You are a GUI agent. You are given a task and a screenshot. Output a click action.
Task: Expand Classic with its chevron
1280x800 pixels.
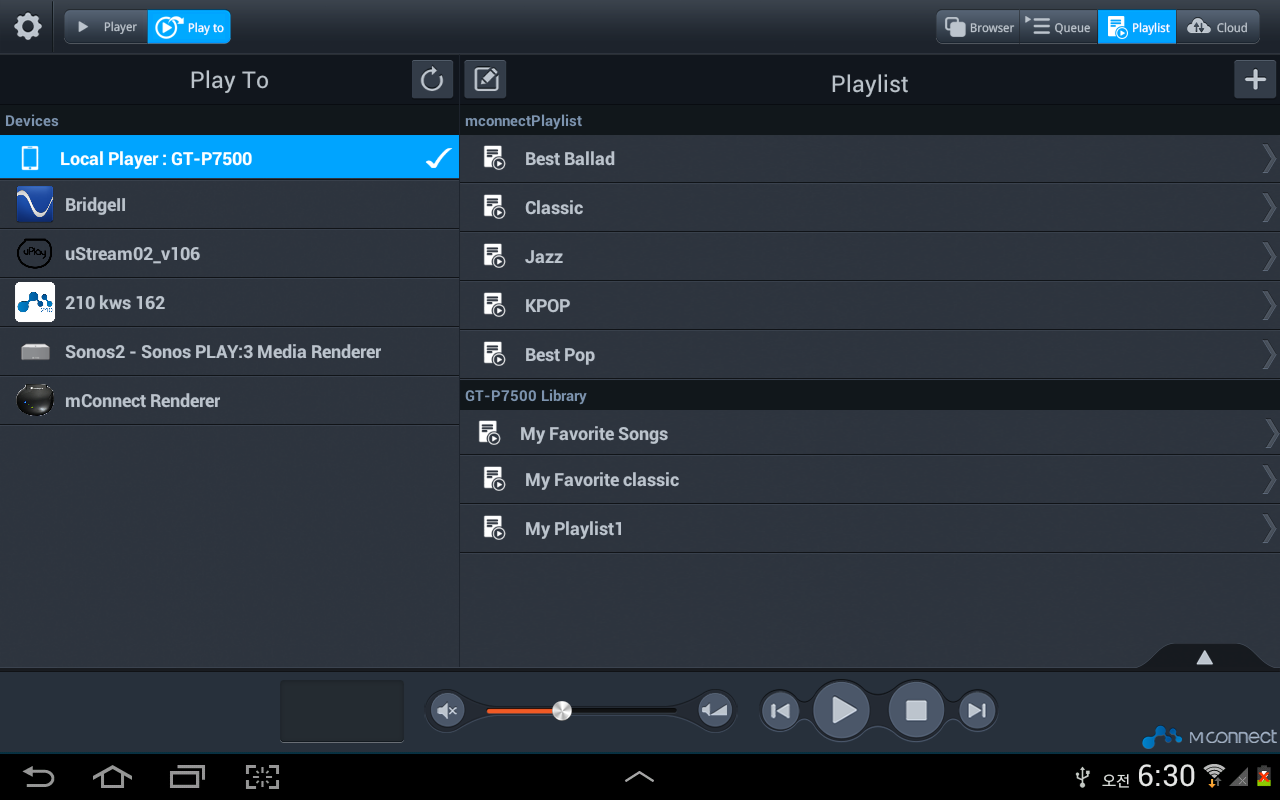coord(1269,207)
